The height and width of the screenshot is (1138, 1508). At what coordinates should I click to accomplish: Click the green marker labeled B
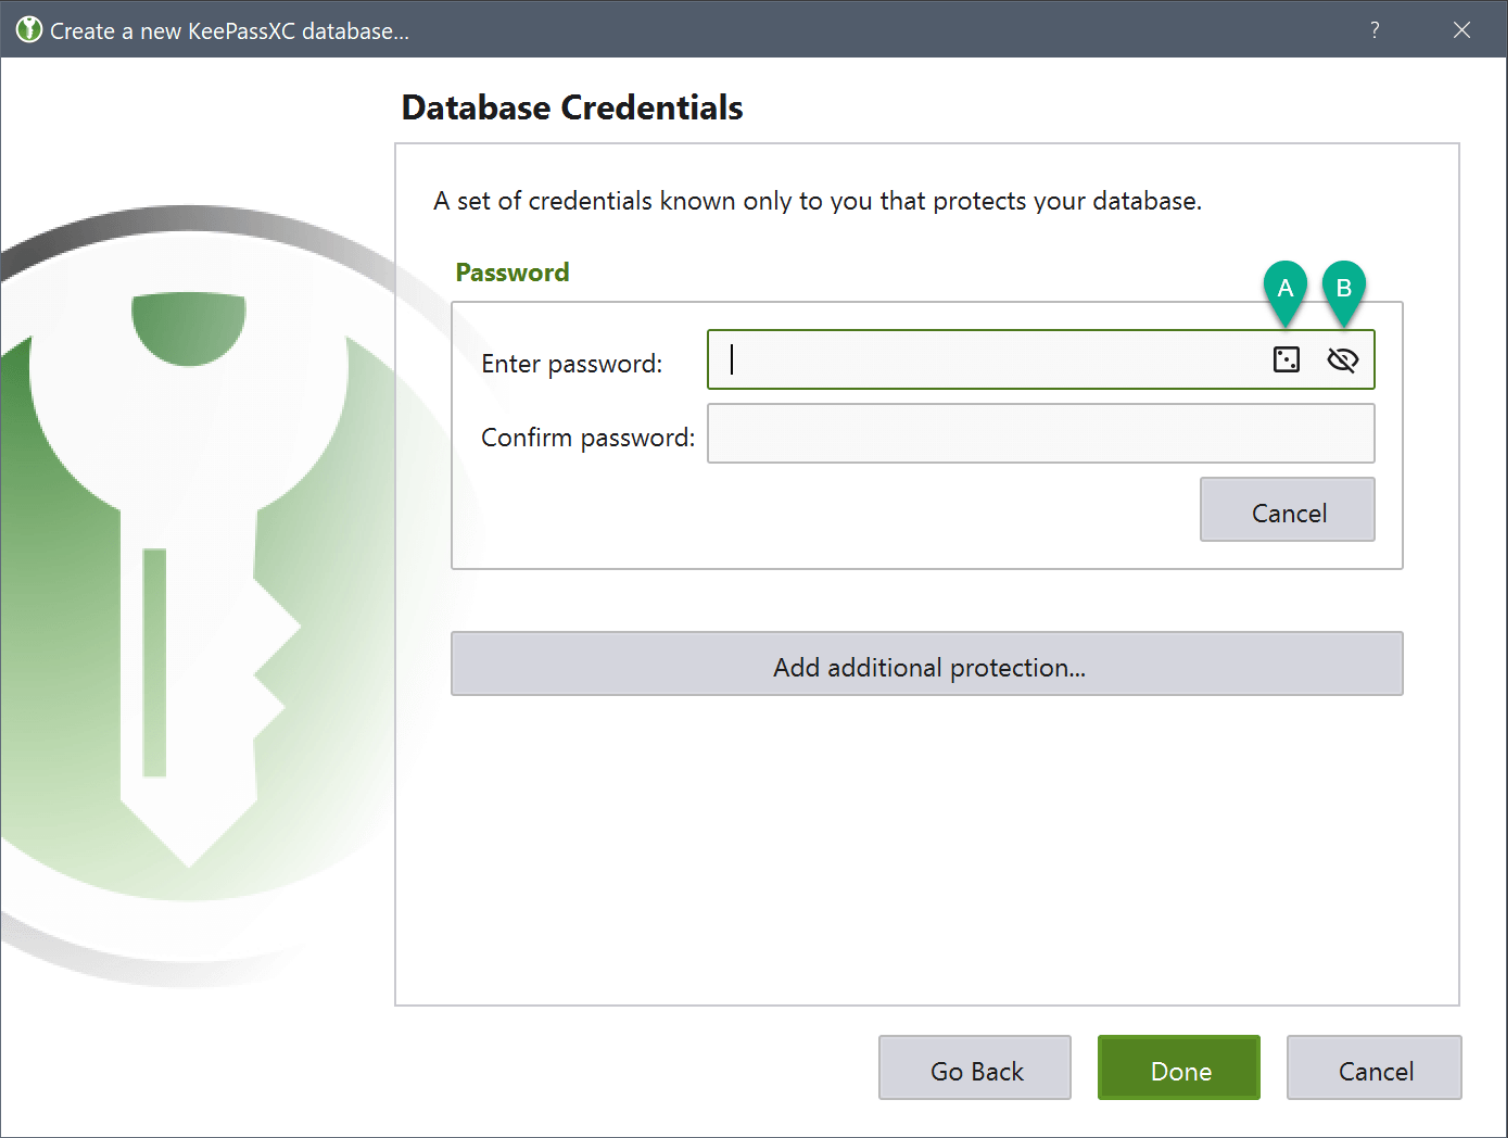[x=1344, y=289]
